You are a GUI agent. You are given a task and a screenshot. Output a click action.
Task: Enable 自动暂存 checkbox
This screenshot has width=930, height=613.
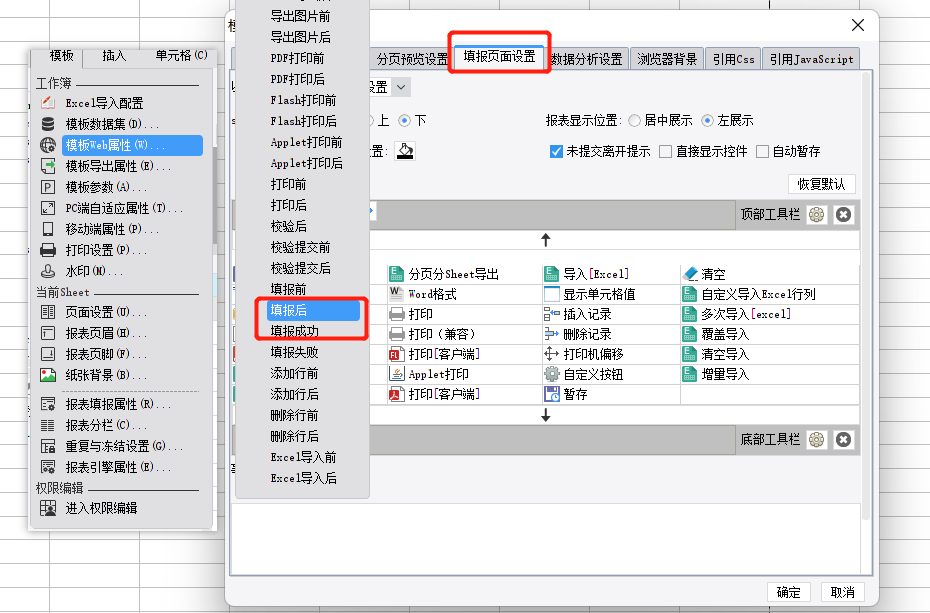[762, 152]
